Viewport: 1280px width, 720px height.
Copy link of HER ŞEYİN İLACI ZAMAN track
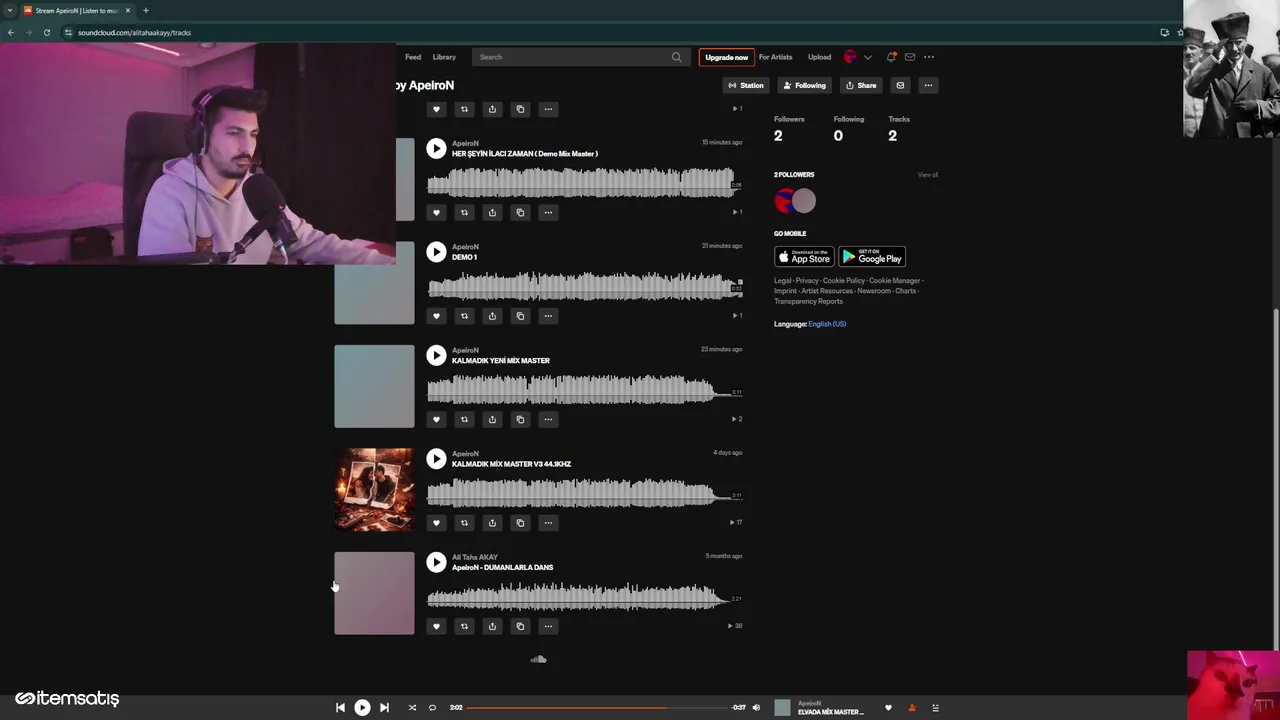point(520,212)
